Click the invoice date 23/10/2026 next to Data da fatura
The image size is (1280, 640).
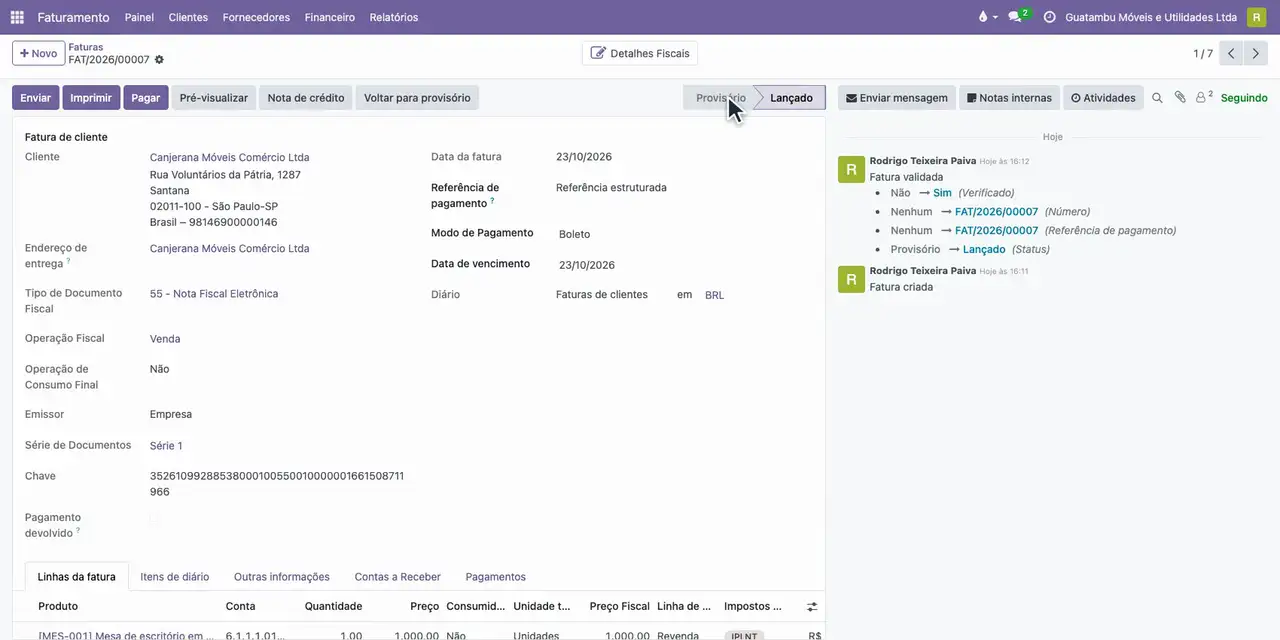coord(584,157)
